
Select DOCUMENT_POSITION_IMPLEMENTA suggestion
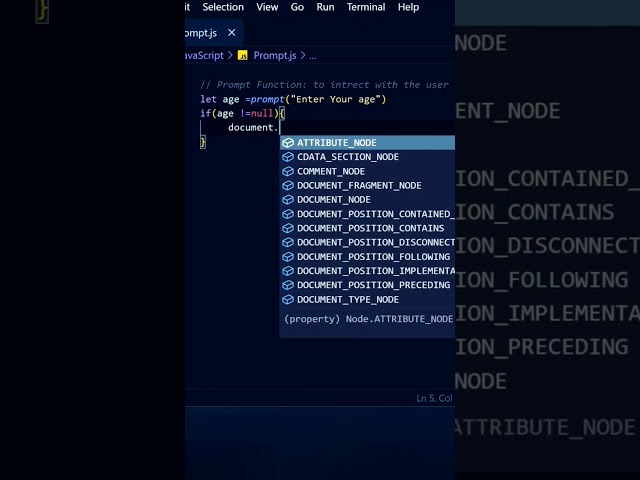367,271
